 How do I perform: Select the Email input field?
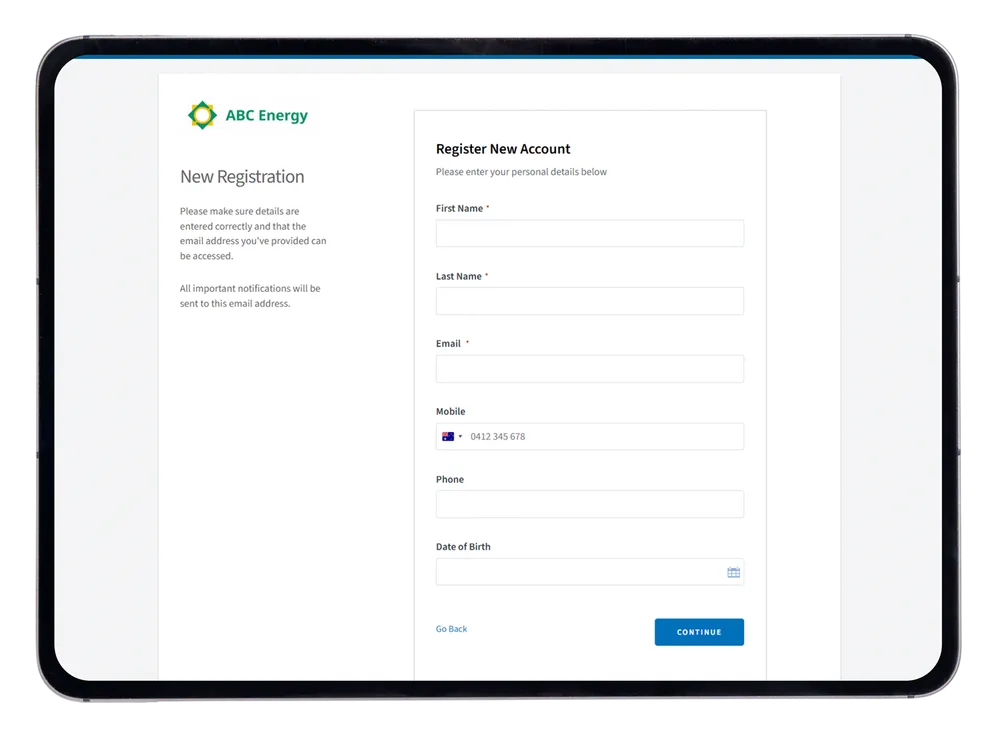590,369
